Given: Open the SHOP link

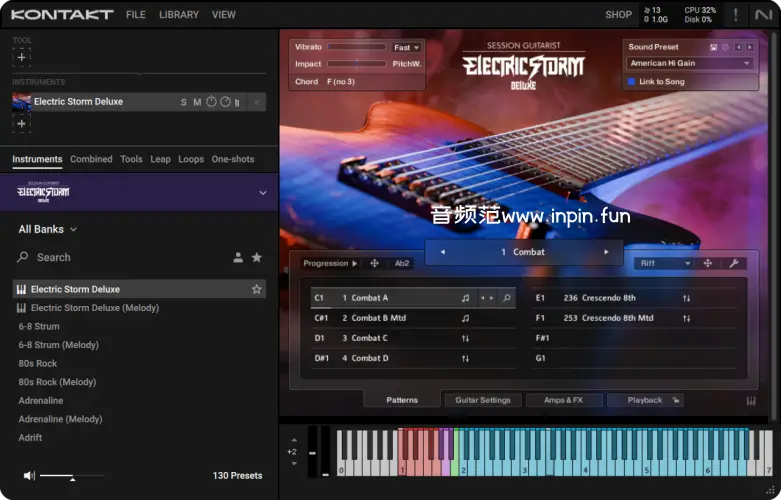Looking at the screenshot, I should [x=618, y=15].
